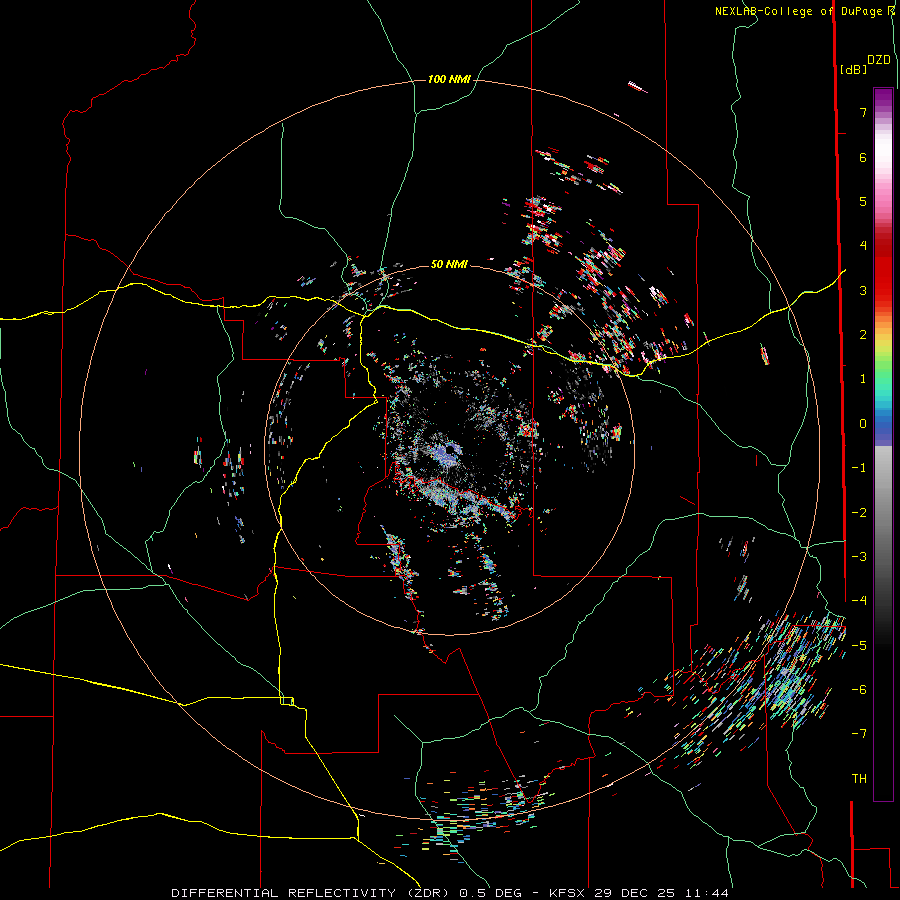The image size is (900, 900).
Task: Click the 5 value on the color scale
Action: point(863,201)
